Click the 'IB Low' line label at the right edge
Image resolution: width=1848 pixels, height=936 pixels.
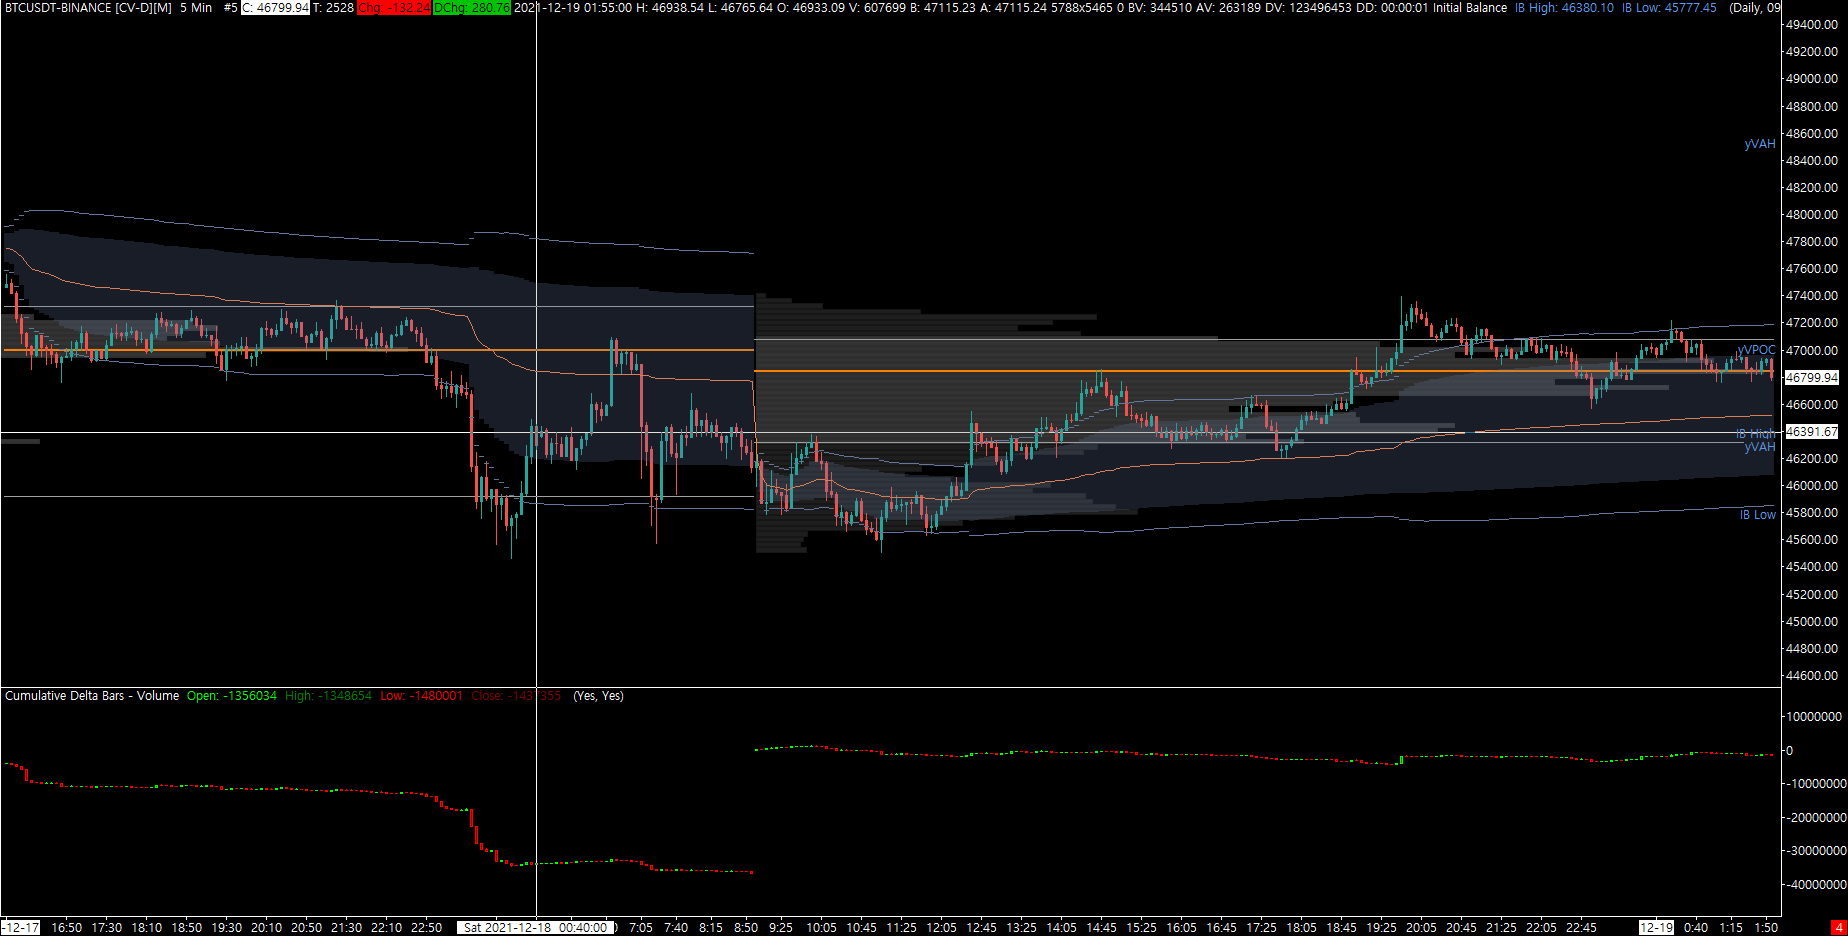[1758, 515]
